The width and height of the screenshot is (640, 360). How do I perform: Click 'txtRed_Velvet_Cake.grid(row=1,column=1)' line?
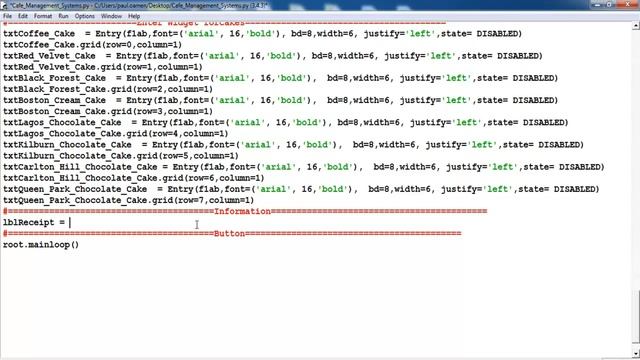click(x=102, y=67)
